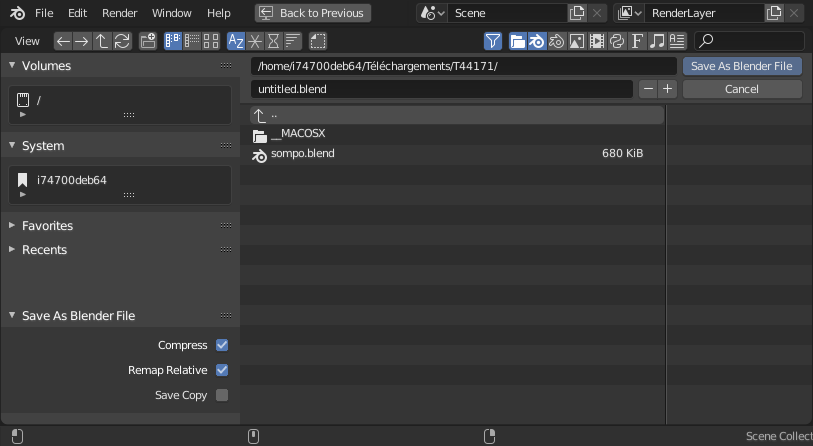
Task: Remove the RenderLayer view layer
Action: (794, 13)
